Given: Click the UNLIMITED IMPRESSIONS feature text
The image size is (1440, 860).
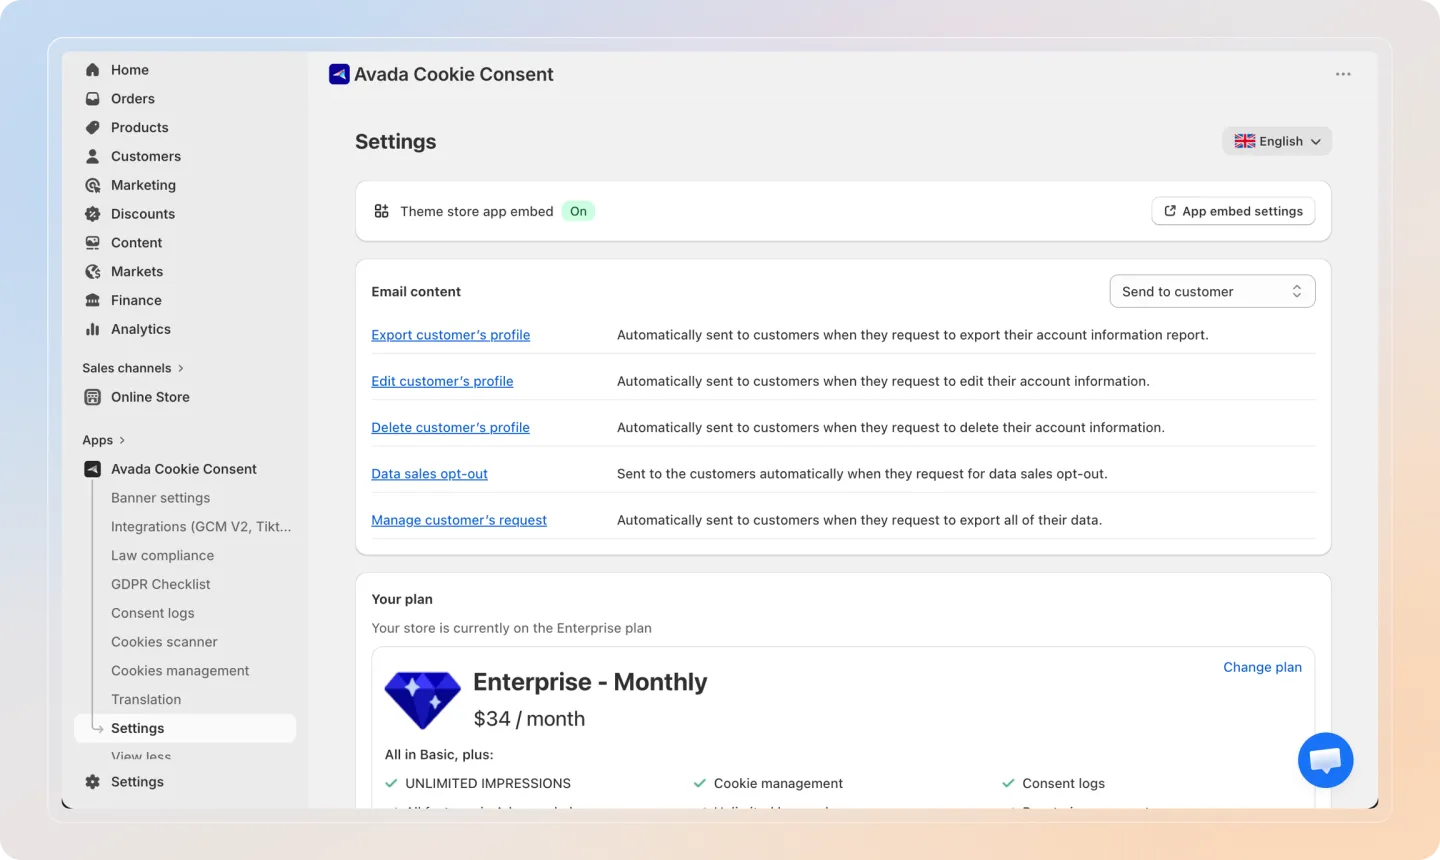Looking at the screenshot, I should coord(488,784).
